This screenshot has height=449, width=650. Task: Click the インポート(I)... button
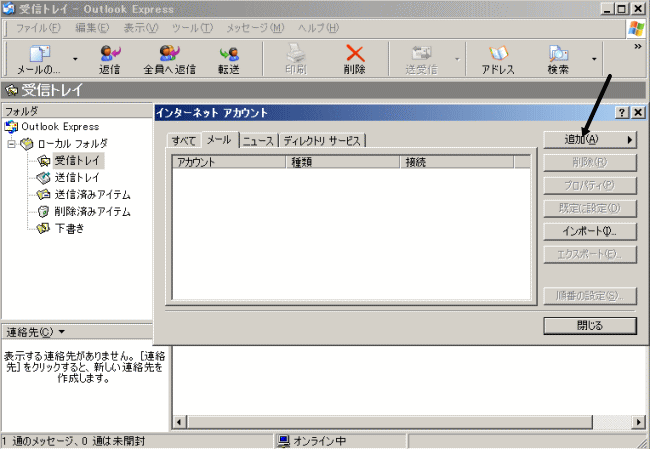[590, 231]
